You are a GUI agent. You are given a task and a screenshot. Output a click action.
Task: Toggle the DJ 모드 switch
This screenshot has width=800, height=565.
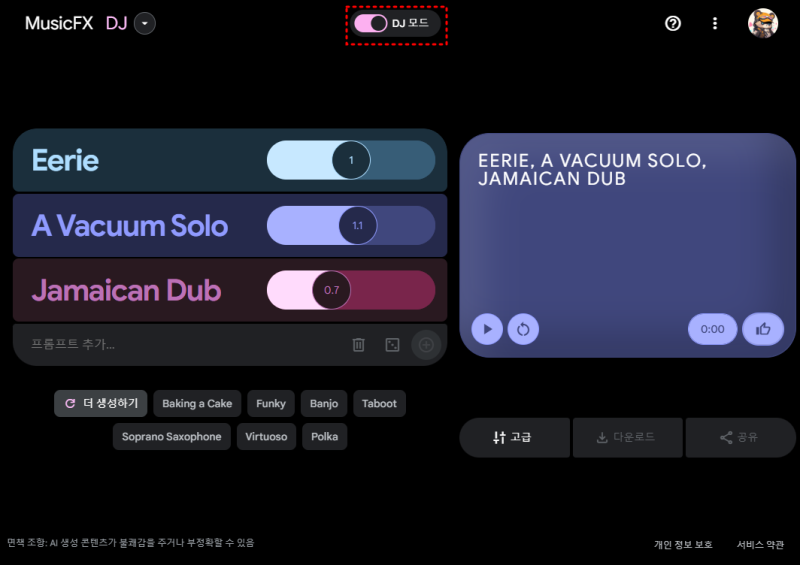pyautogui.click(x=371, y=23)
